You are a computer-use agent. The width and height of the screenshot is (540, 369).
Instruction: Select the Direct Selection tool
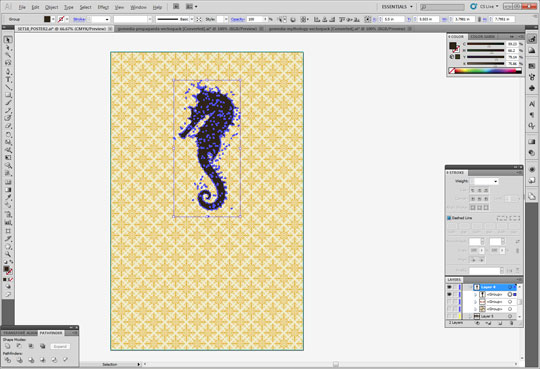[8, 48]
